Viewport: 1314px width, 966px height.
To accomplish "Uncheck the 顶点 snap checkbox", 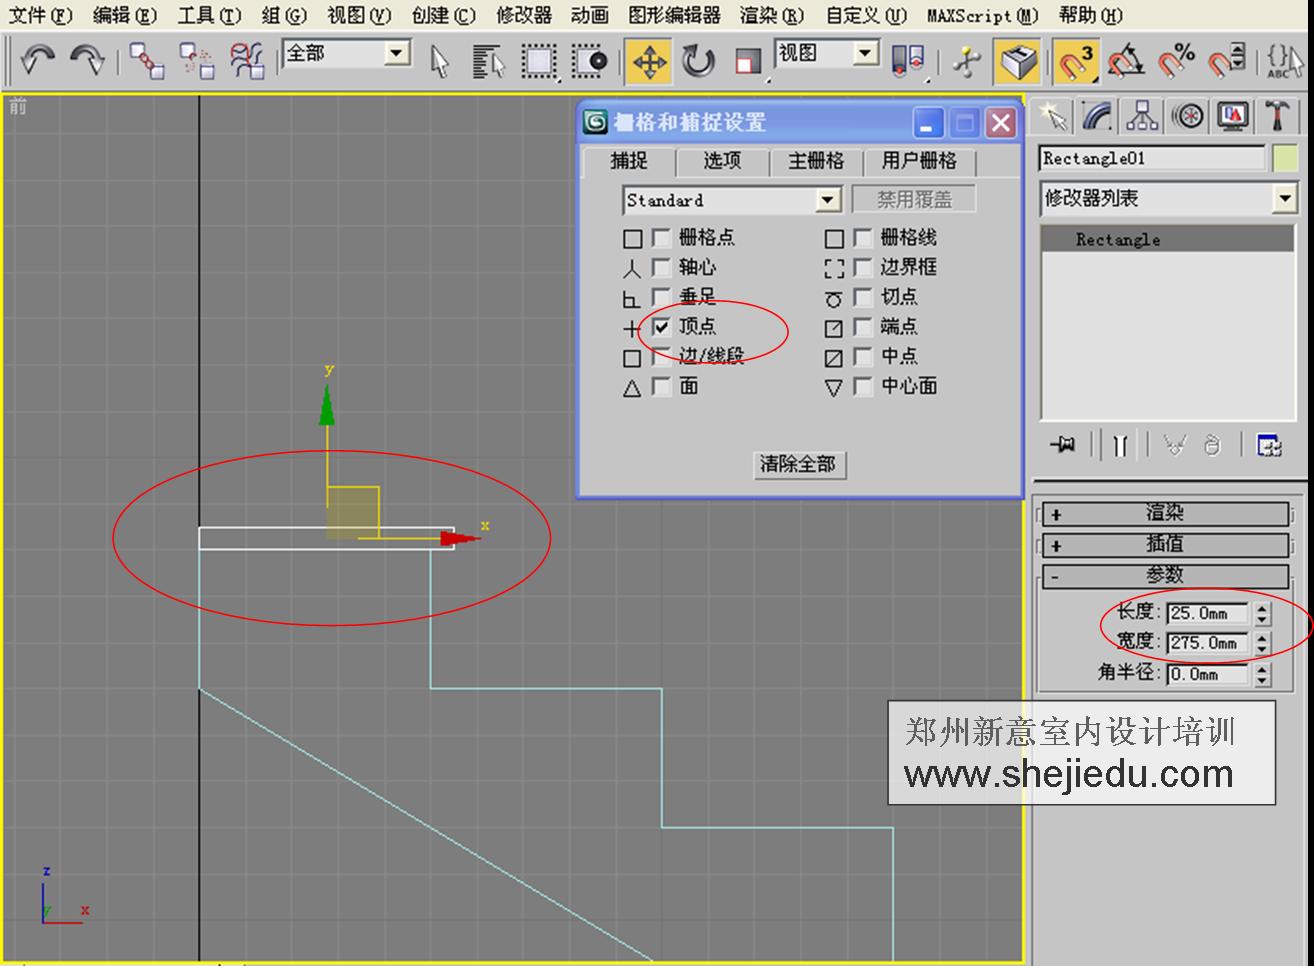I will (660, 327).
